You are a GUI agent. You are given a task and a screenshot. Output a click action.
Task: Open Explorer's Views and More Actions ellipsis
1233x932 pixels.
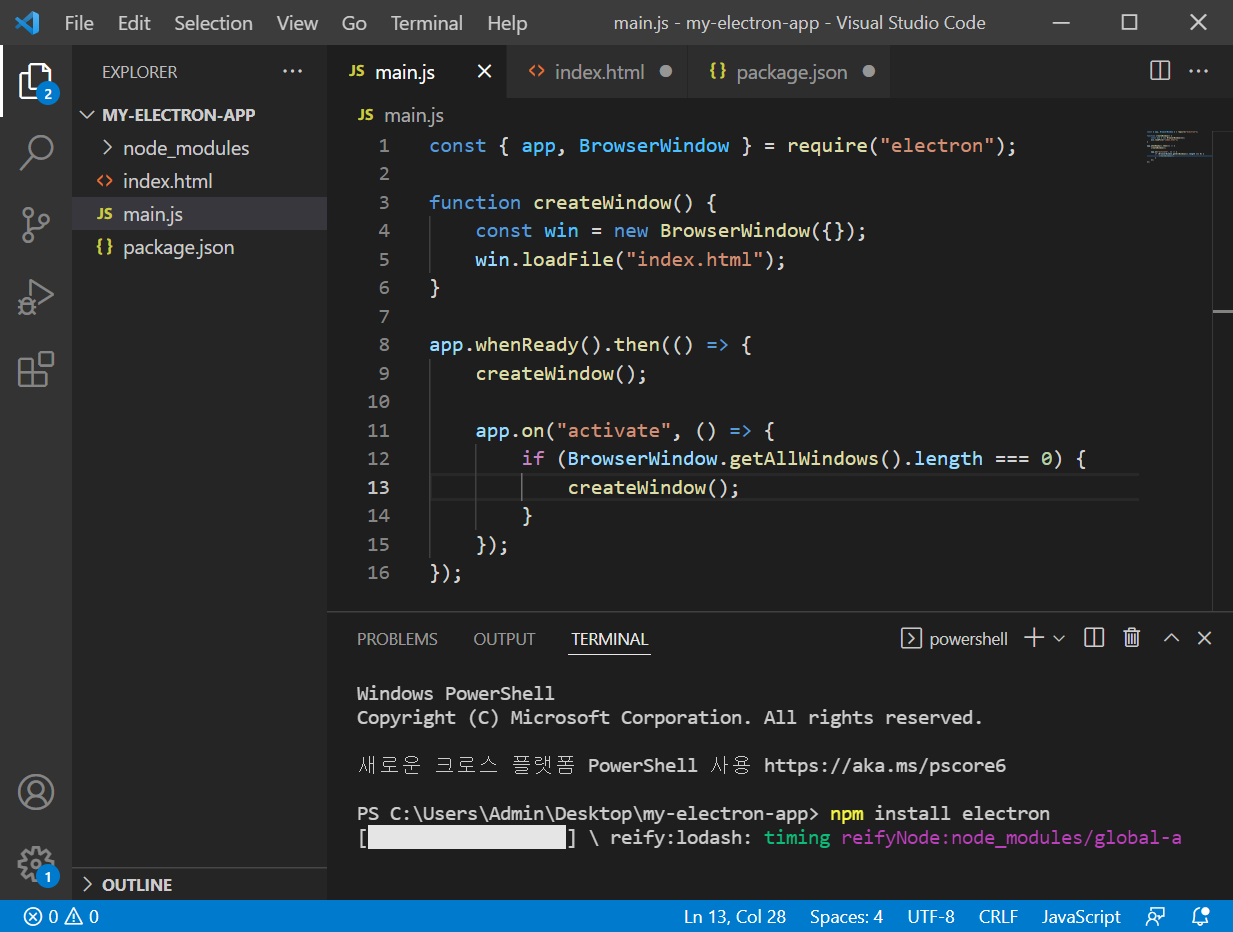(x=292, y=71)
